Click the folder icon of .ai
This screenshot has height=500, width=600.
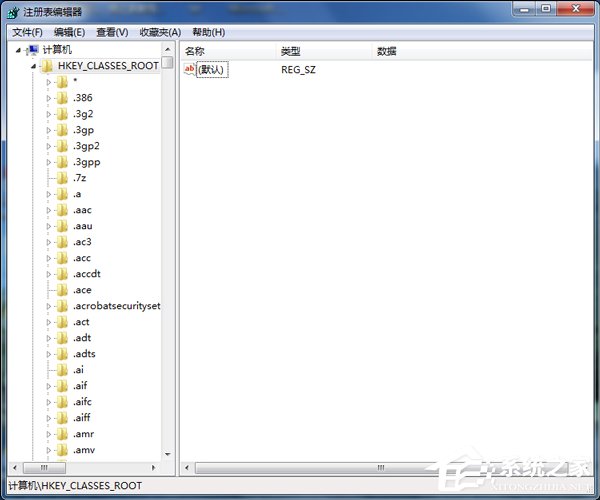pyautogui.click(x=62, y=370)
